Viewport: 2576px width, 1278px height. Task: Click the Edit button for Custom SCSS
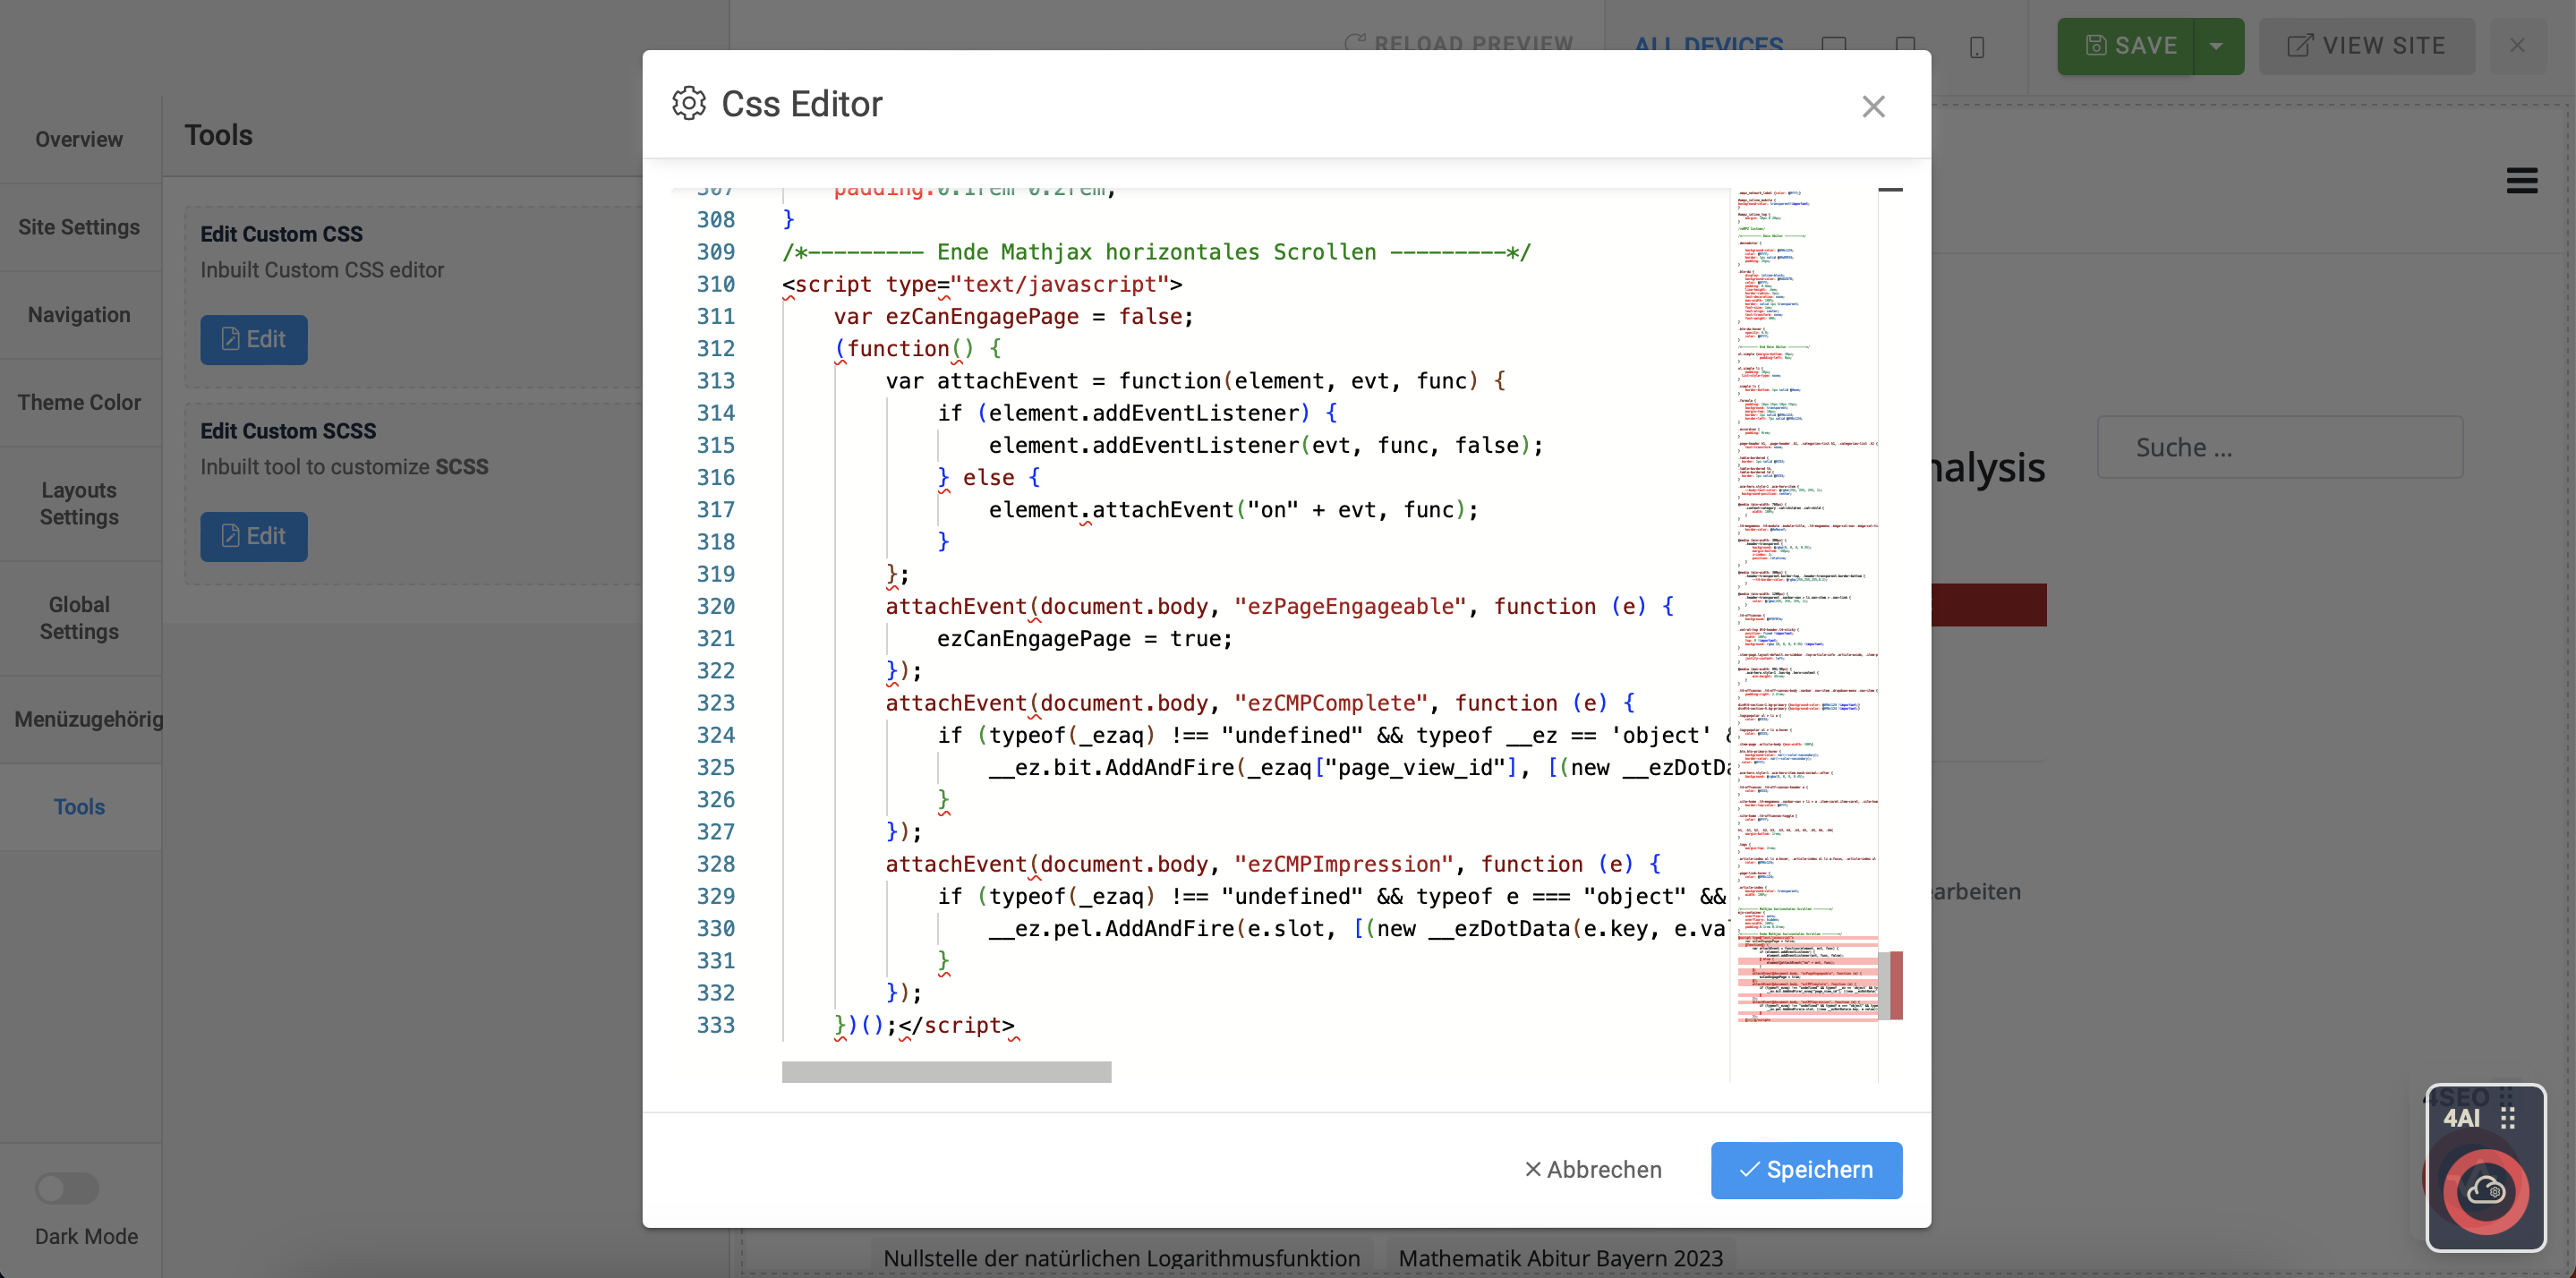click(x=253, y=536)
